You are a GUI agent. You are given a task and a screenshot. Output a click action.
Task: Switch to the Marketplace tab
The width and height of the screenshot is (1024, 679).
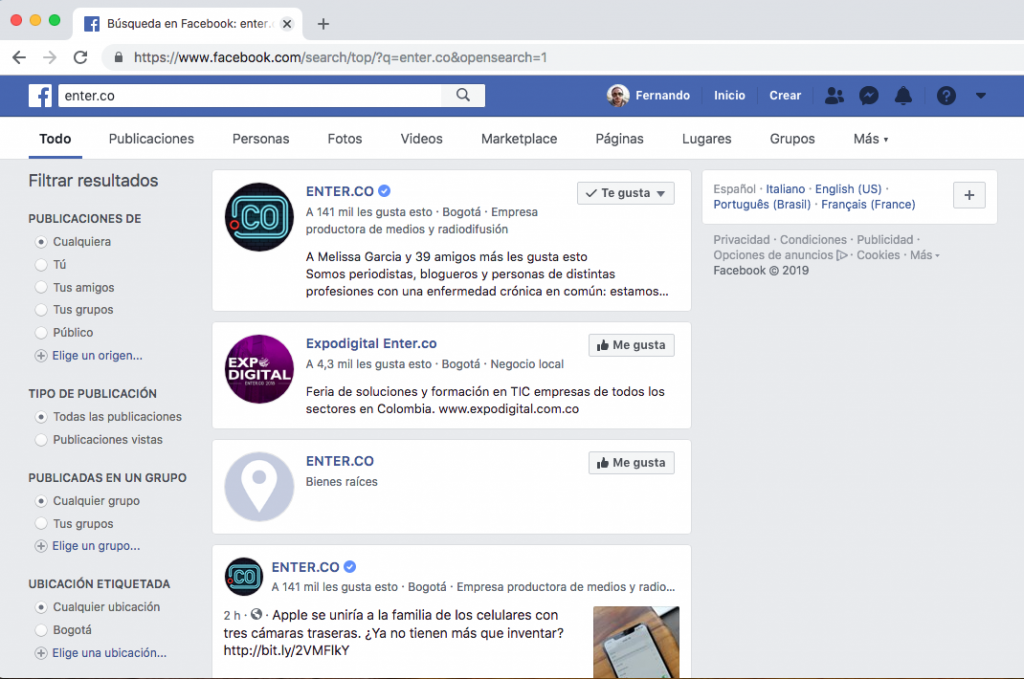coord(519,139)
